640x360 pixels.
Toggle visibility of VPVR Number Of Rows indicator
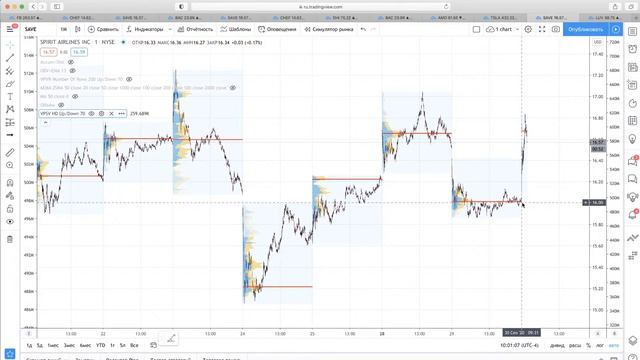coord(129,79)
